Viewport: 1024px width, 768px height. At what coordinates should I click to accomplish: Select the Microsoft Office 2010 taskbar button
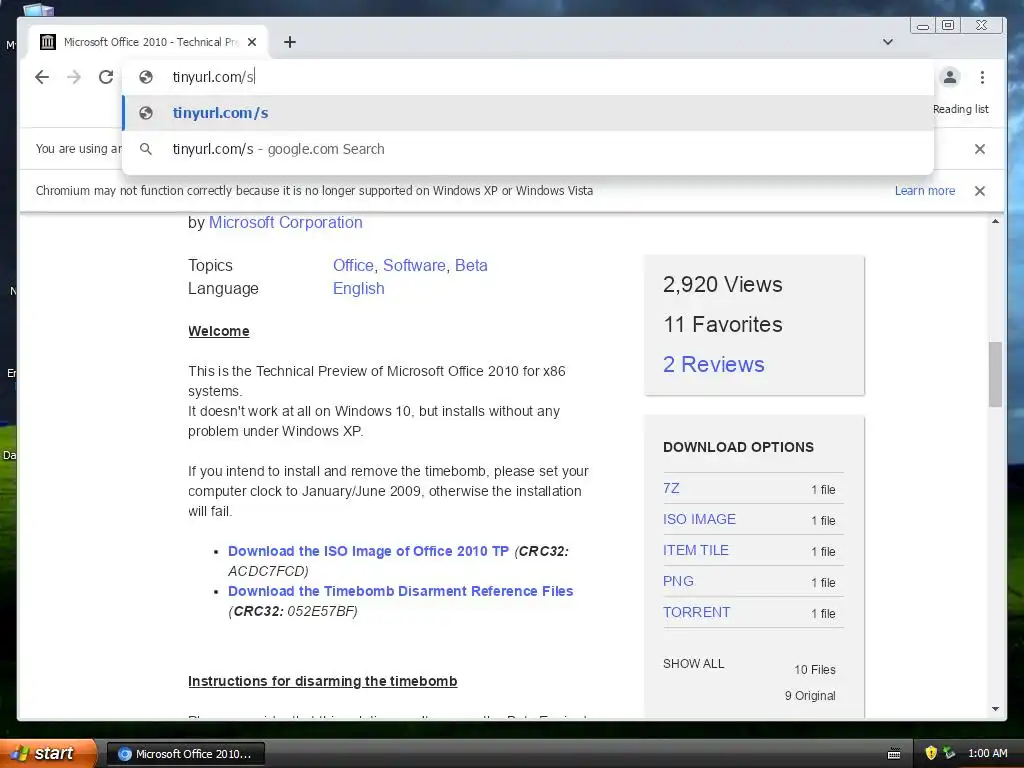coord(185,754)
